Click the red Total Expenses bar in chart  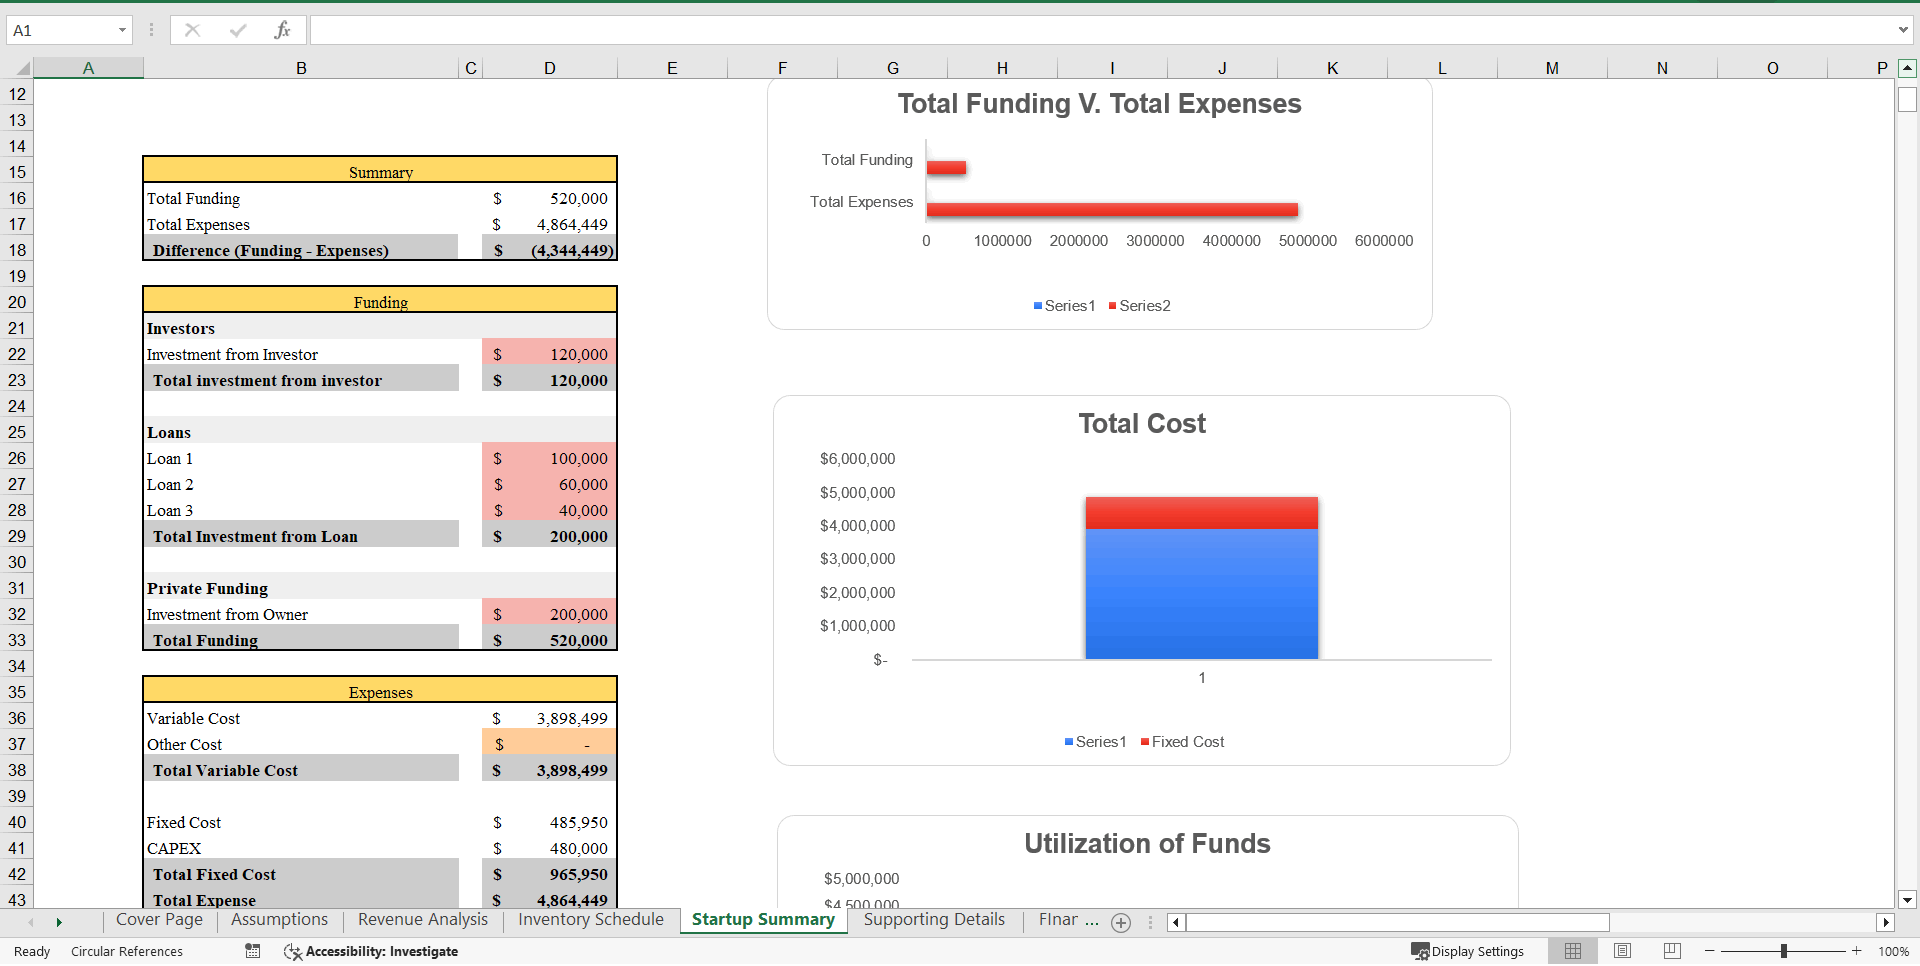1112,210
